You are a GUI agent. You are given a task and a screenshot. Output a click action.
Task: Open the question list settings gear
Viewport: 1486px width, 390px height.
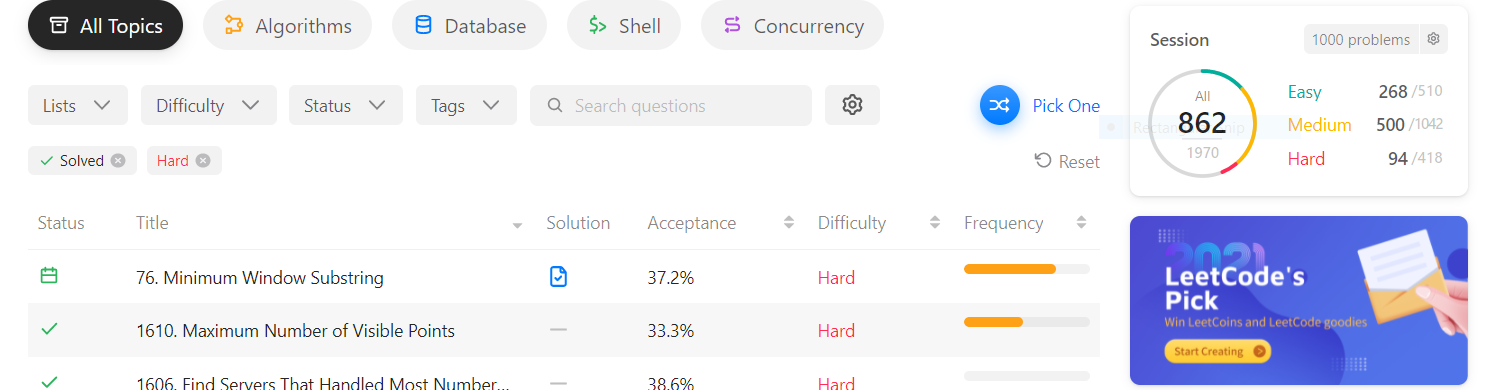tap(852, 105)
